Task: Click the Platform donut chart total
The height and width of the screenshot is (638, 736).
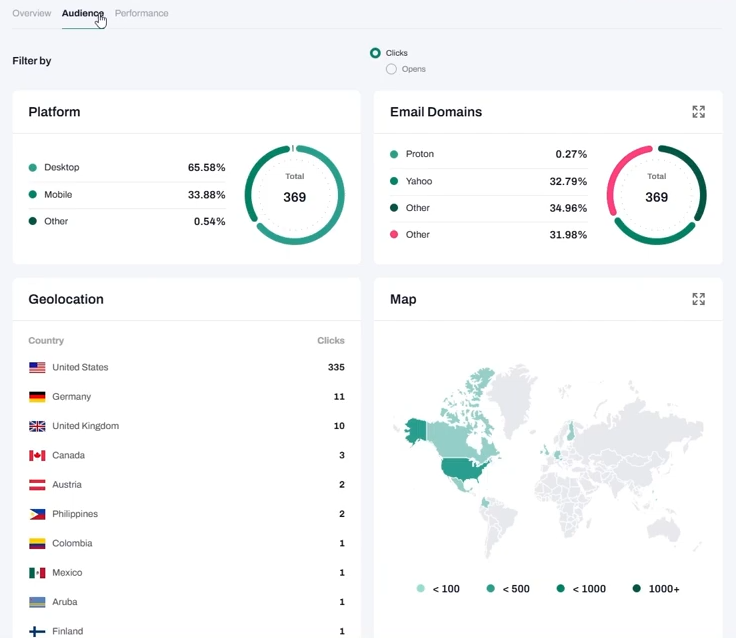Action: pyautogui.click(x=294, y=195)
